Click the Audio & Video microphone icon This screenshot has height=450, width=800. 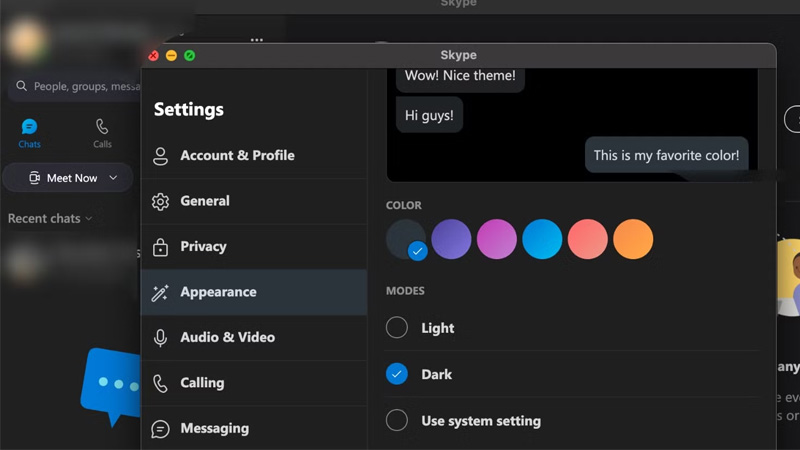[160, 338]
